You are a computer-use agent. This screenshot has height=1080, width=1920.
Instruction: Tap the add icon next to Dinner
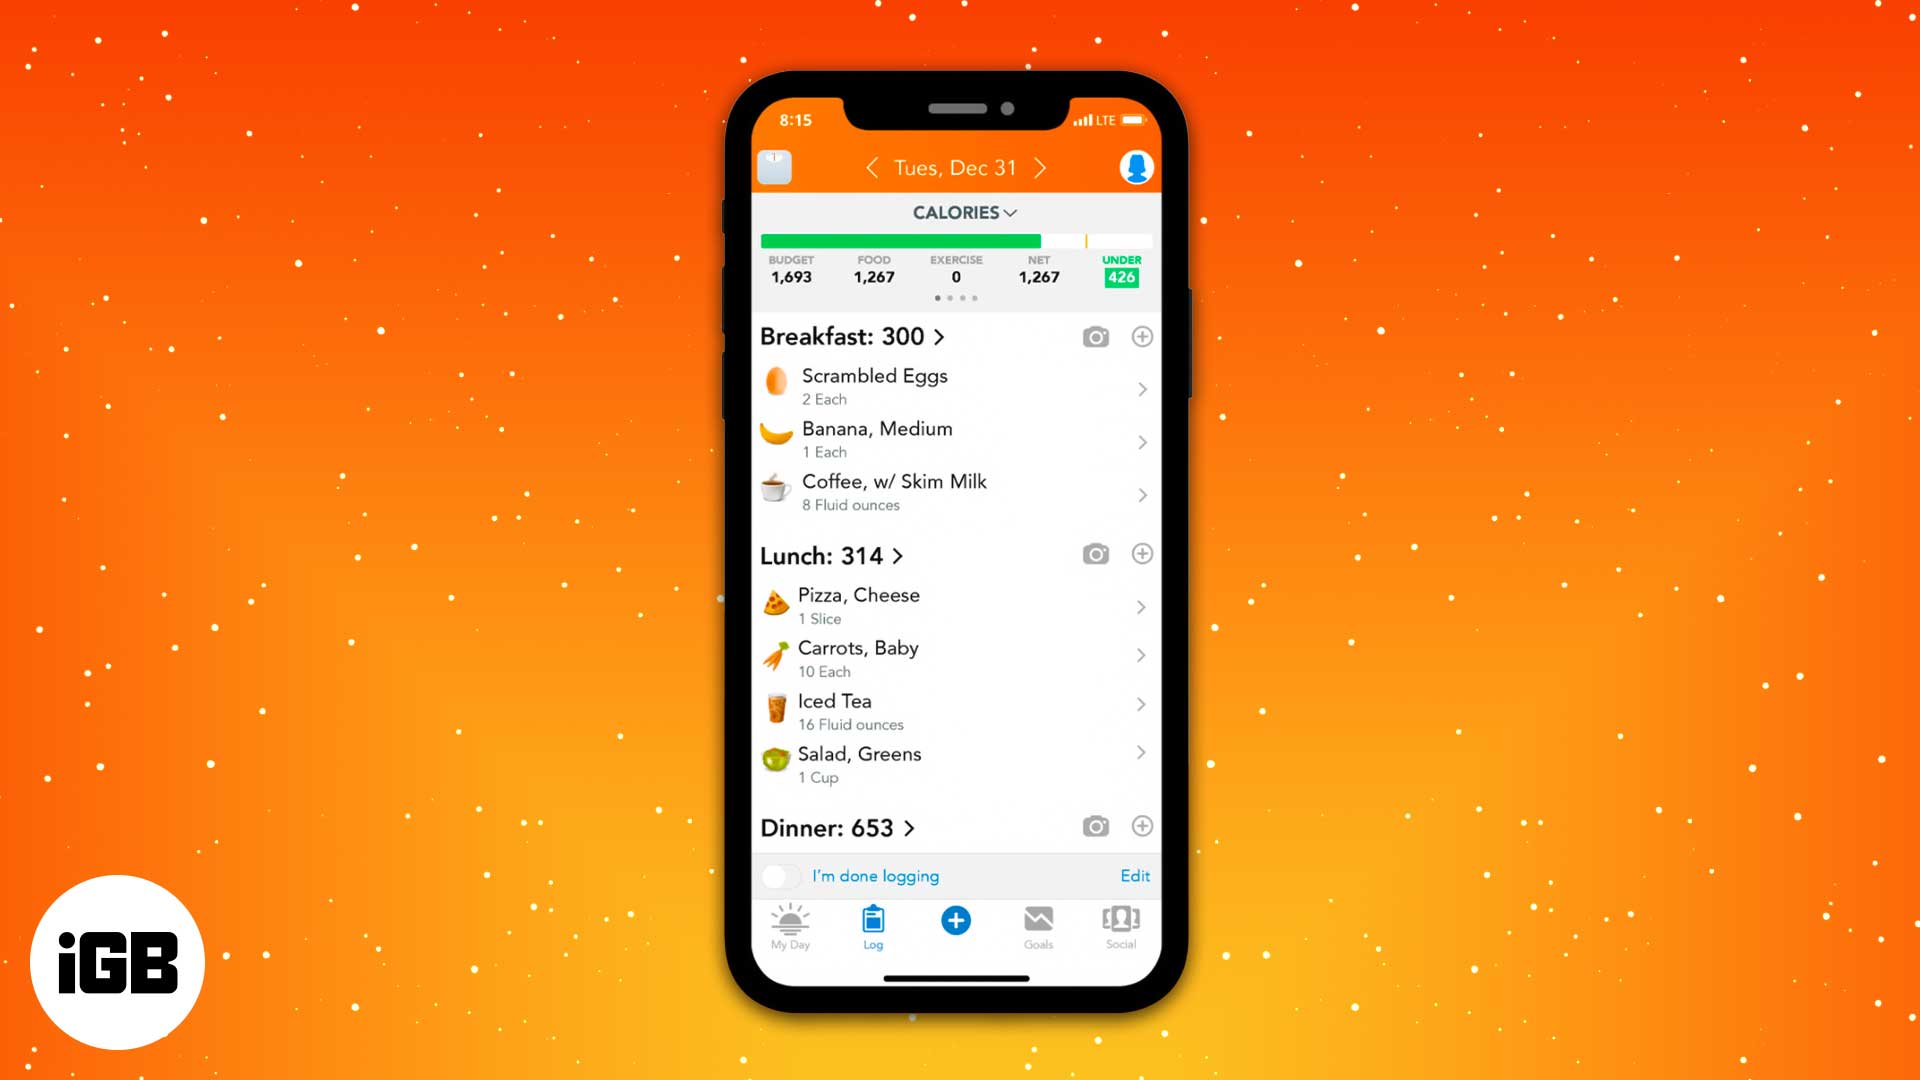(x=1142, y=827)
